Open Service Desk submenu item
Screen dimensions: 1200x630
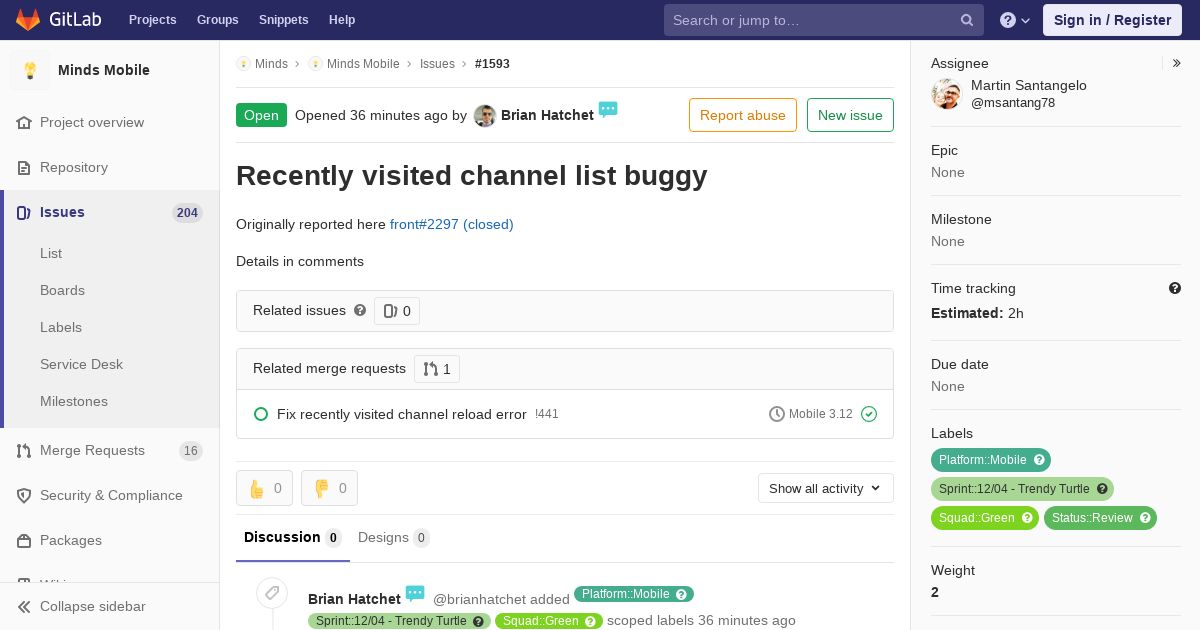(81, 365)
